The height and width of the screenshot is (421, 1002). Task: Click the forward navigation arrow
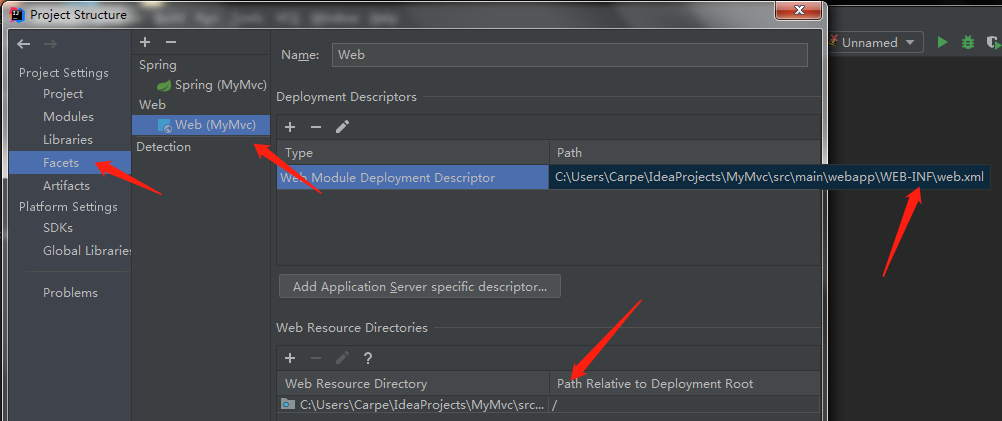point(49,43)
